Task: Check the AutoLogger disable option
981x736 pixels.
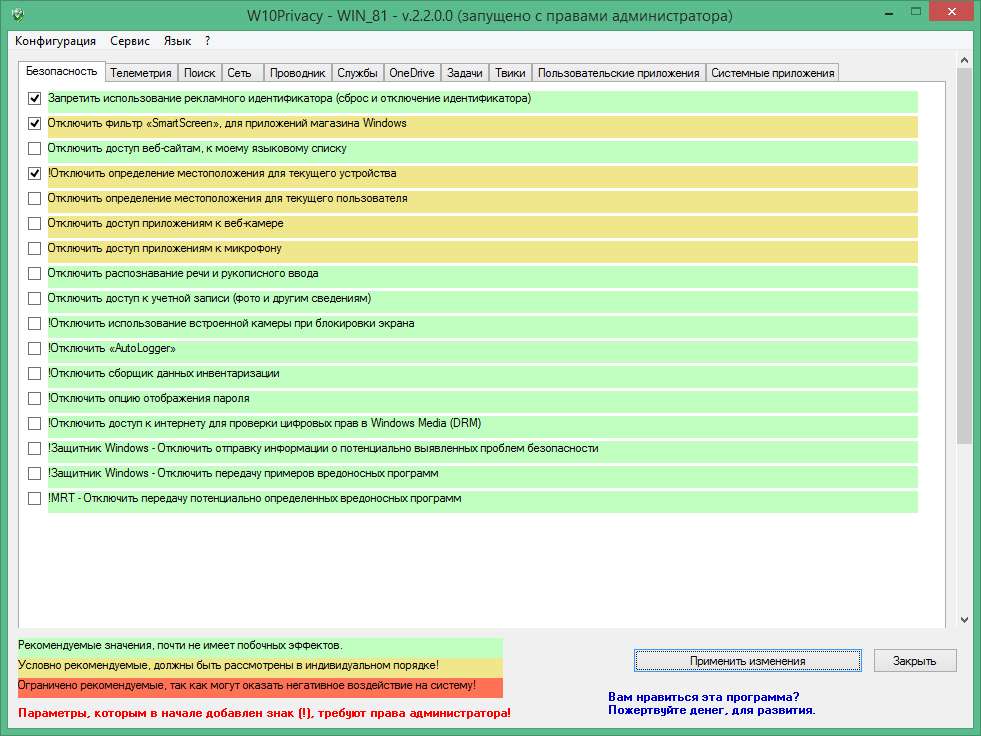Action: pyautogui.click(x=35, y=348)
